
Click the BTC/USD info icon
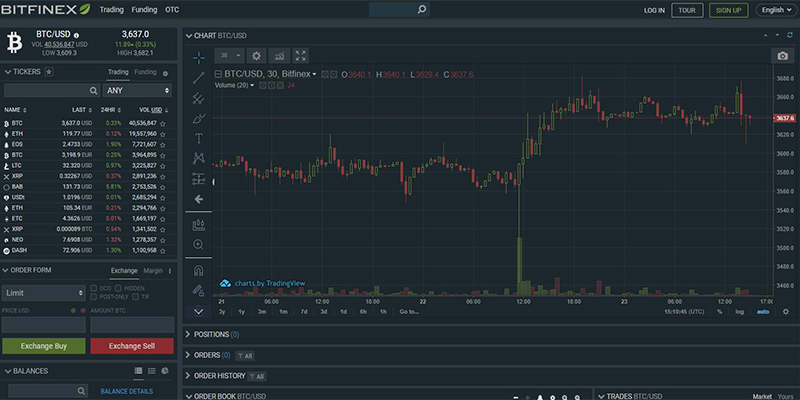(x=77, y=35)
